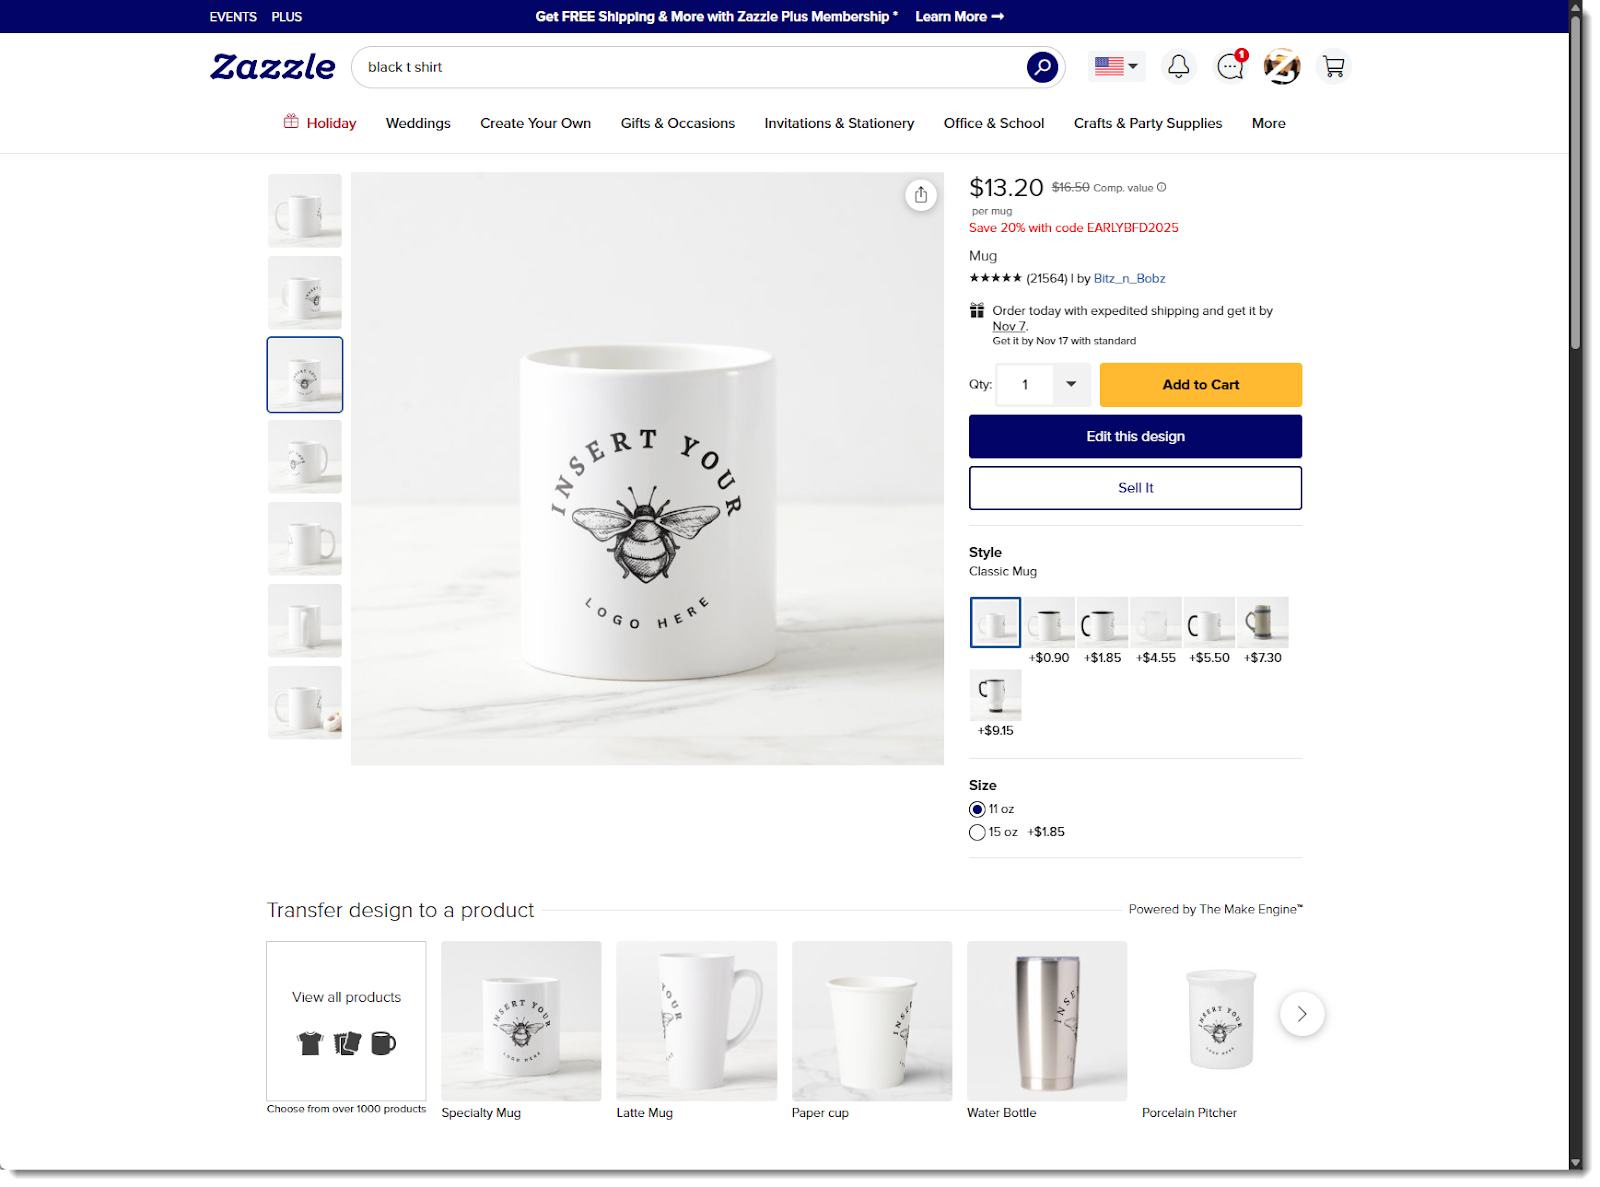Image resolution: width=1600 pixels, height=1187 pixels.
Task: Open the Gifts & Occasions menu
Action: tap(678, 123)
